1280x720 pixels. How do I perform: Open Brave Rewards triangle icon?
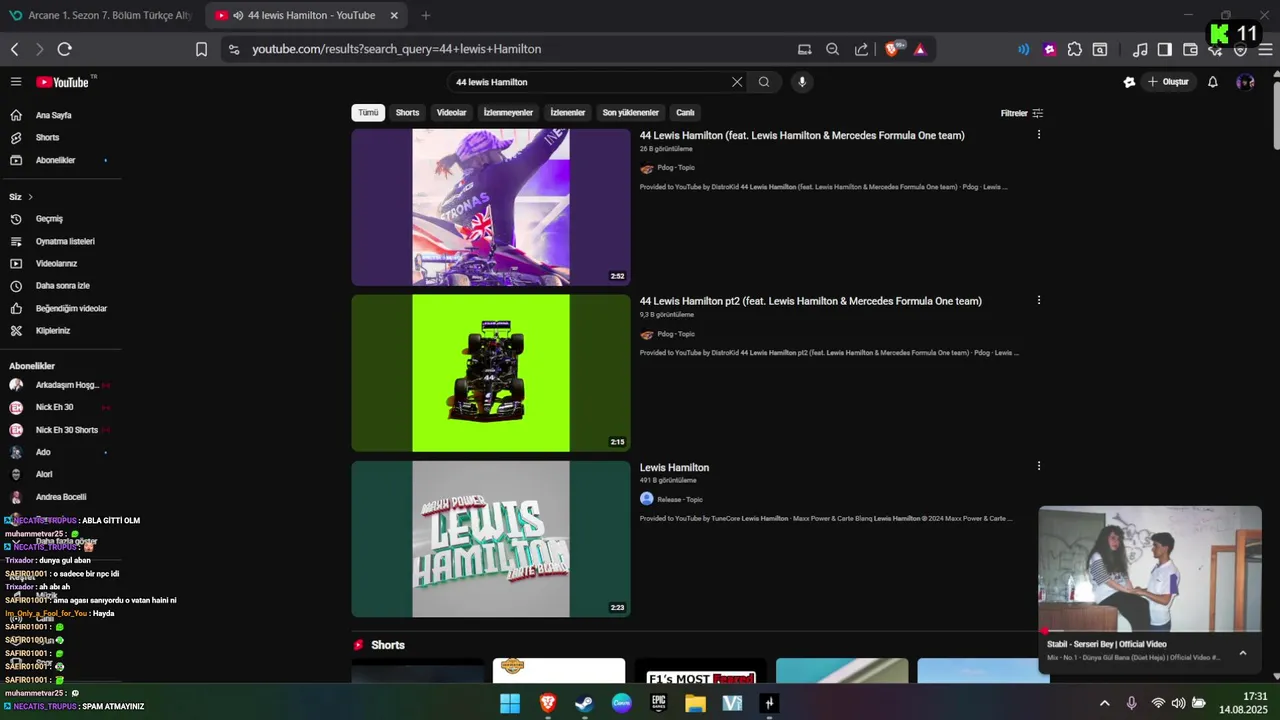click(x=920, y=49)
